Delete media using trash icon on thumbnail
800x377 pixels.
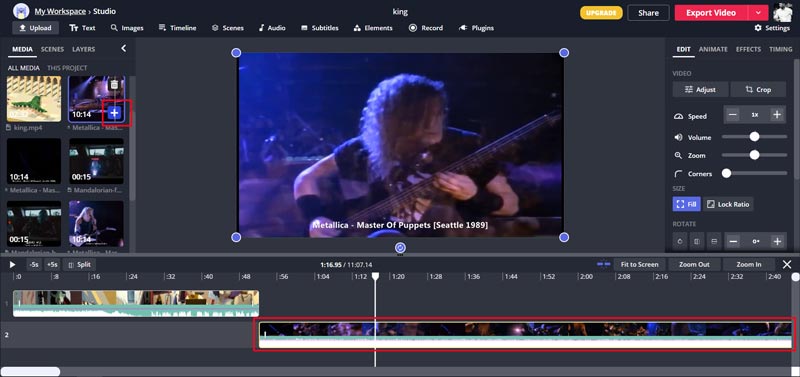[114, 85]
